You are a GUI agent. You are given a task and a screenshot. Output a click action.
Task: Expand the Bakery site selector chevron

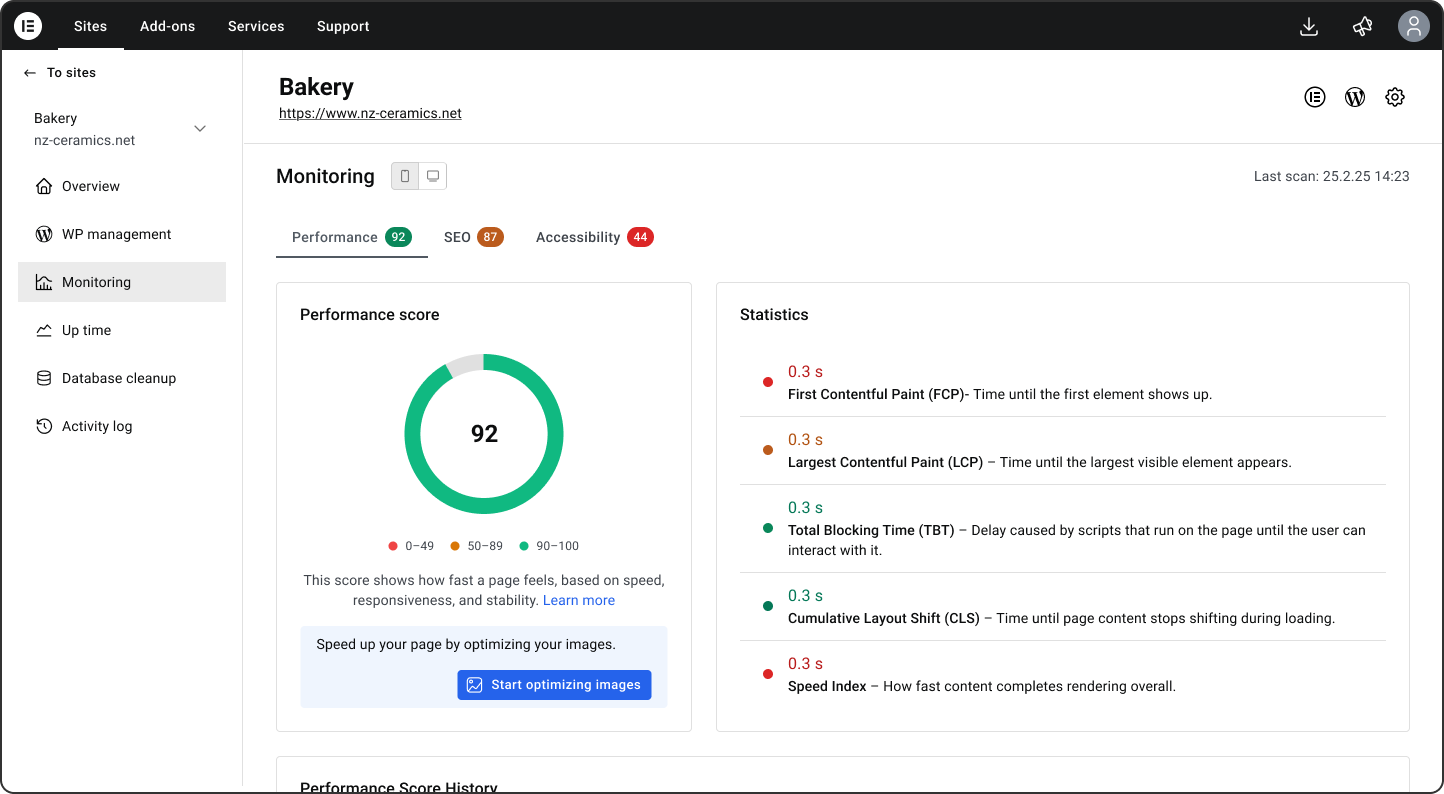200,129
